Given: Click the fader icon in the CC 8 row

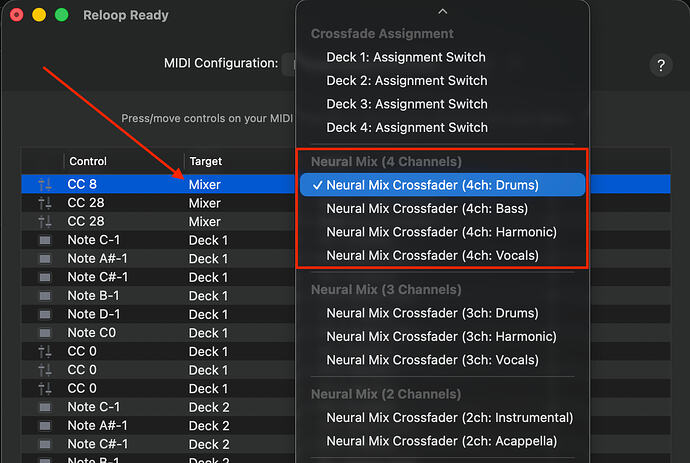Looking at the screenshot, I should [x=44, y=184].
